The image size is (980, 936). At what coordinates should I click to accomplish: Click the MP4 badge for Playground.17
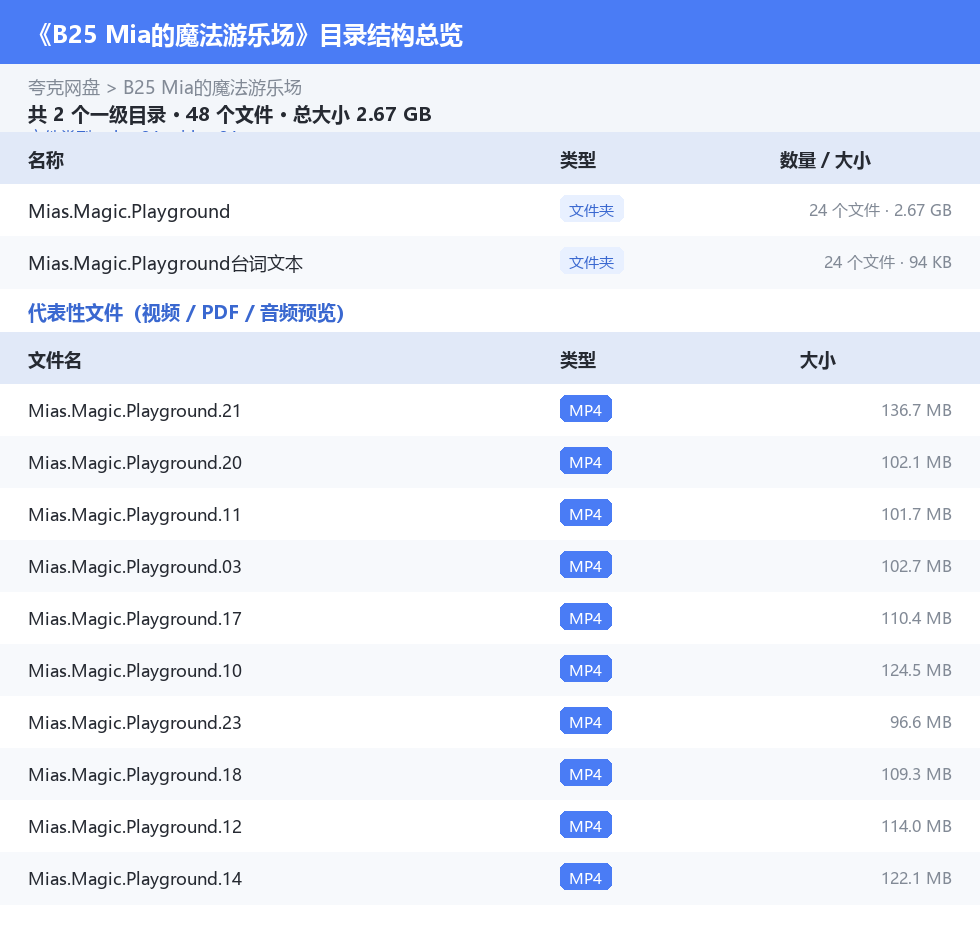[586, 617]
